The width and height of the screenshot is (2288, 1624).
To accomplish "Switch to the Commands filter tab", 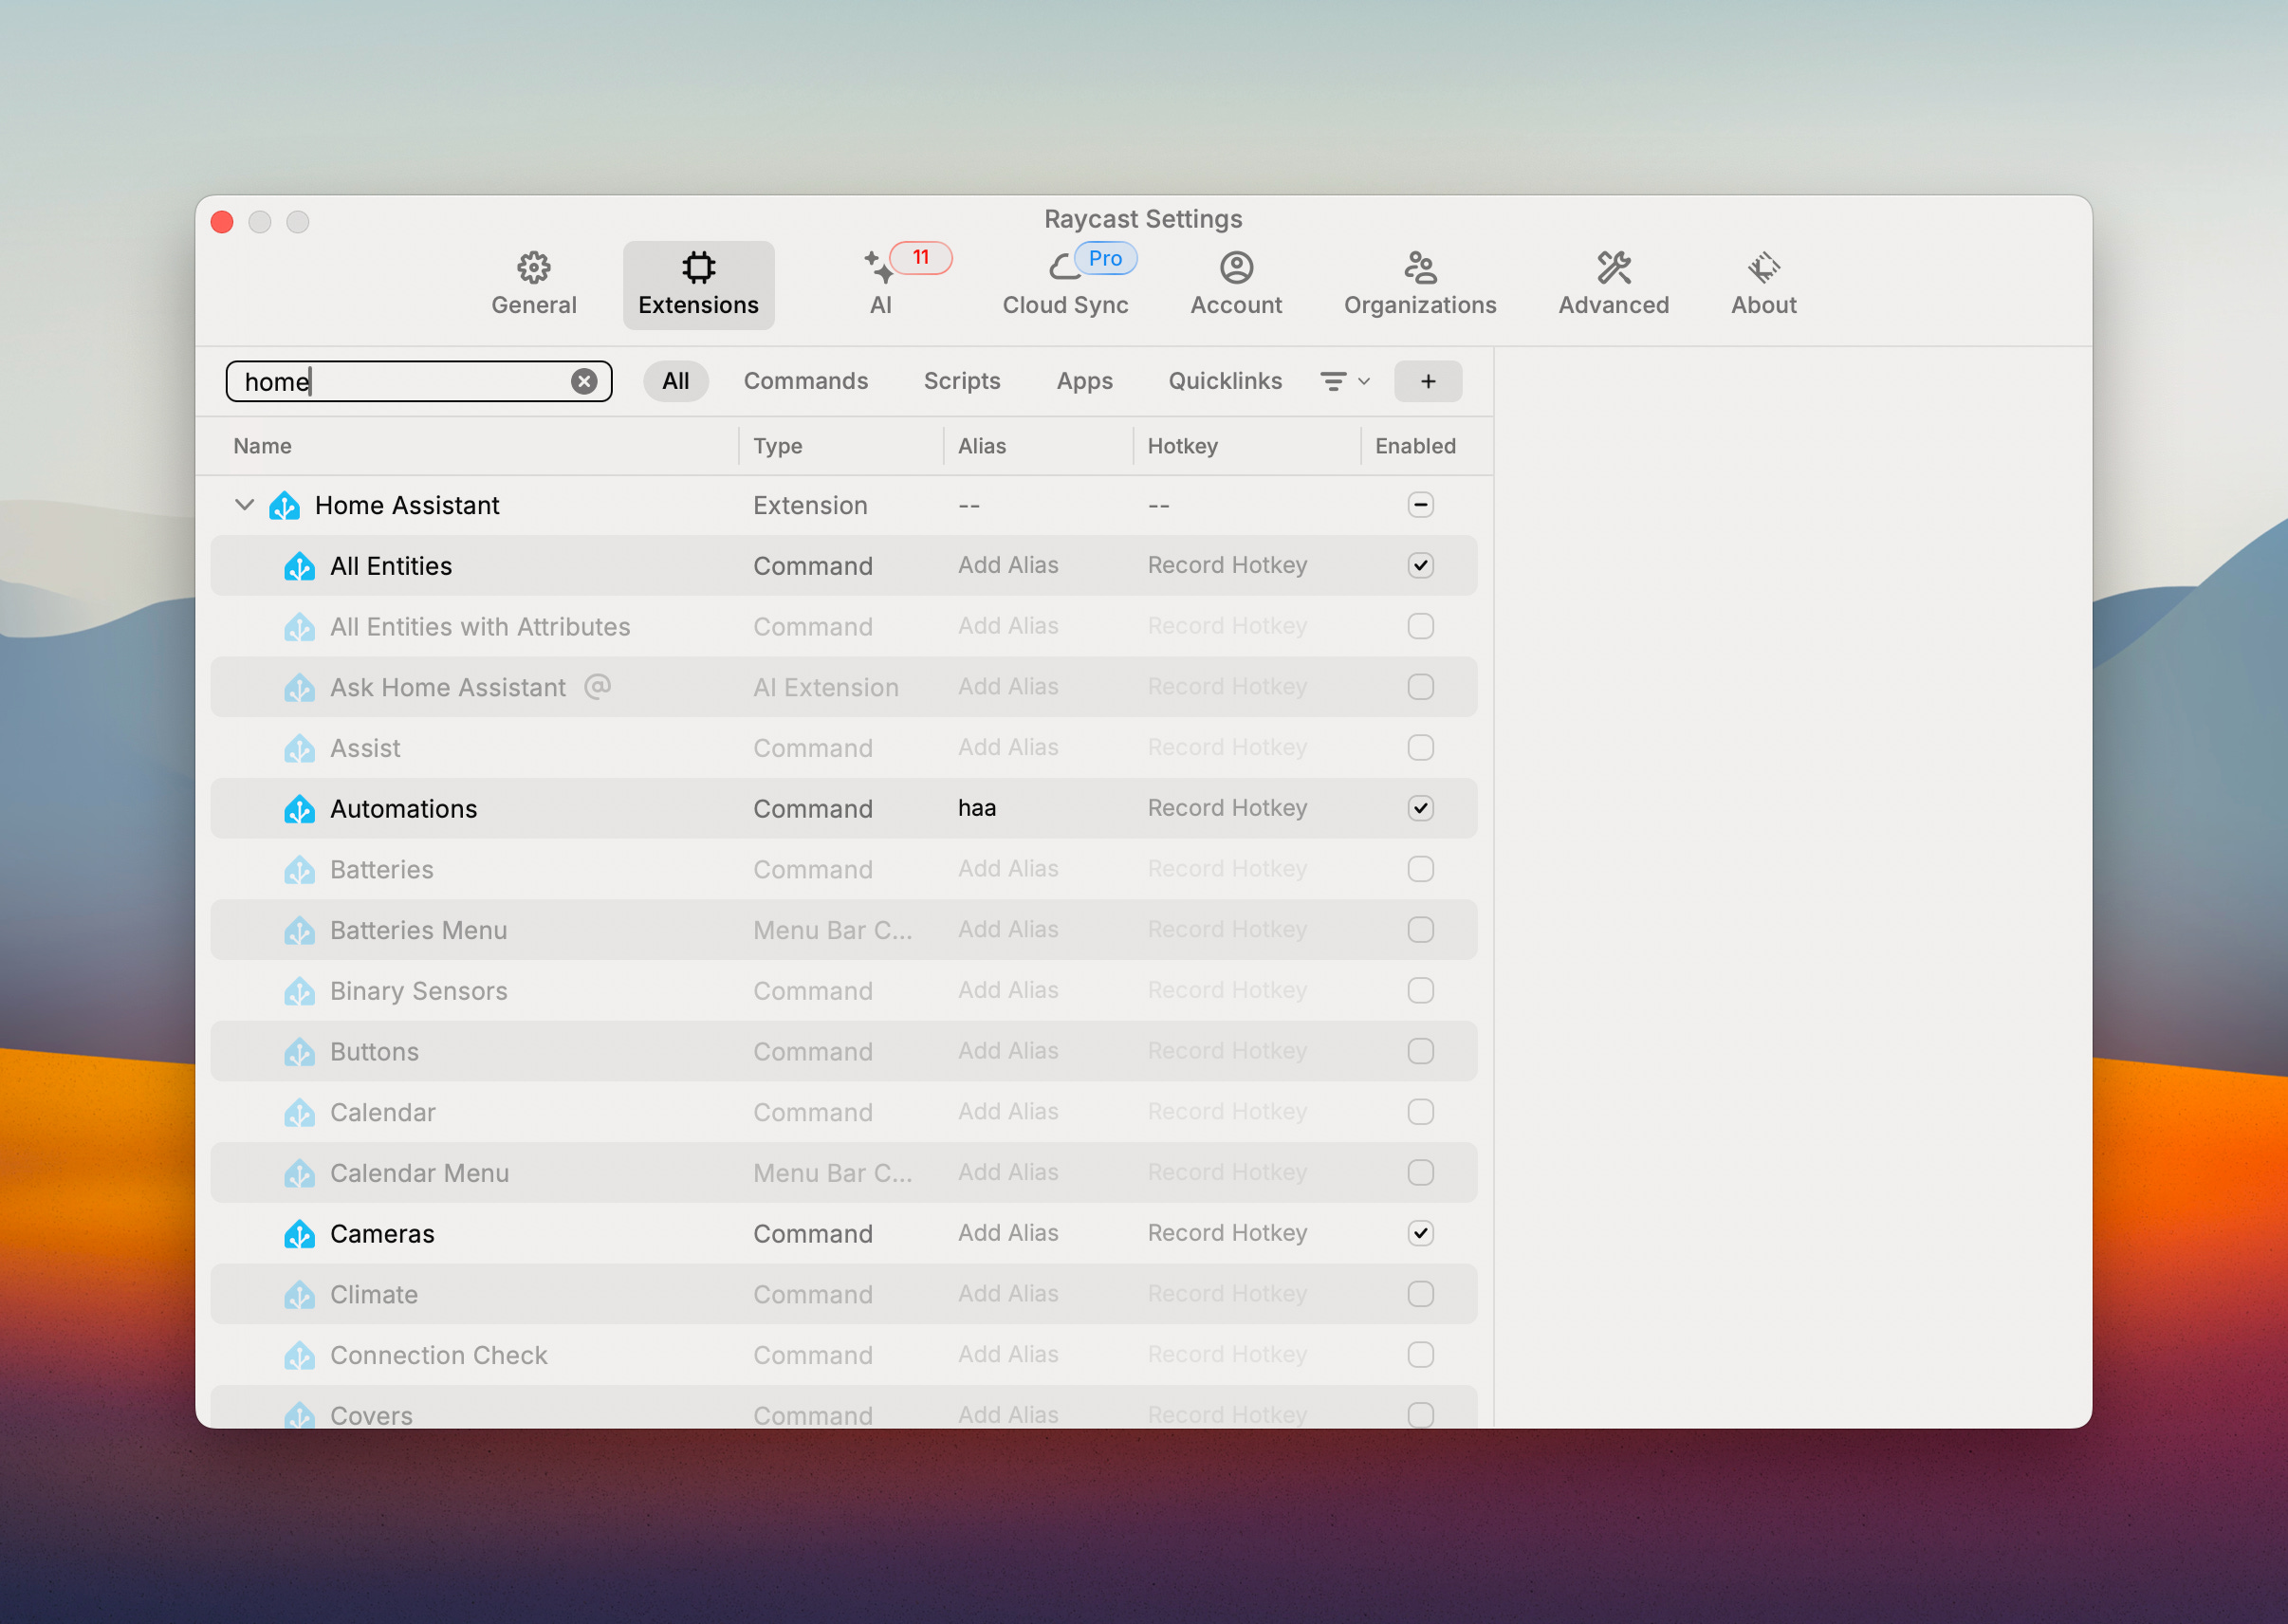I will click(805, 381).
